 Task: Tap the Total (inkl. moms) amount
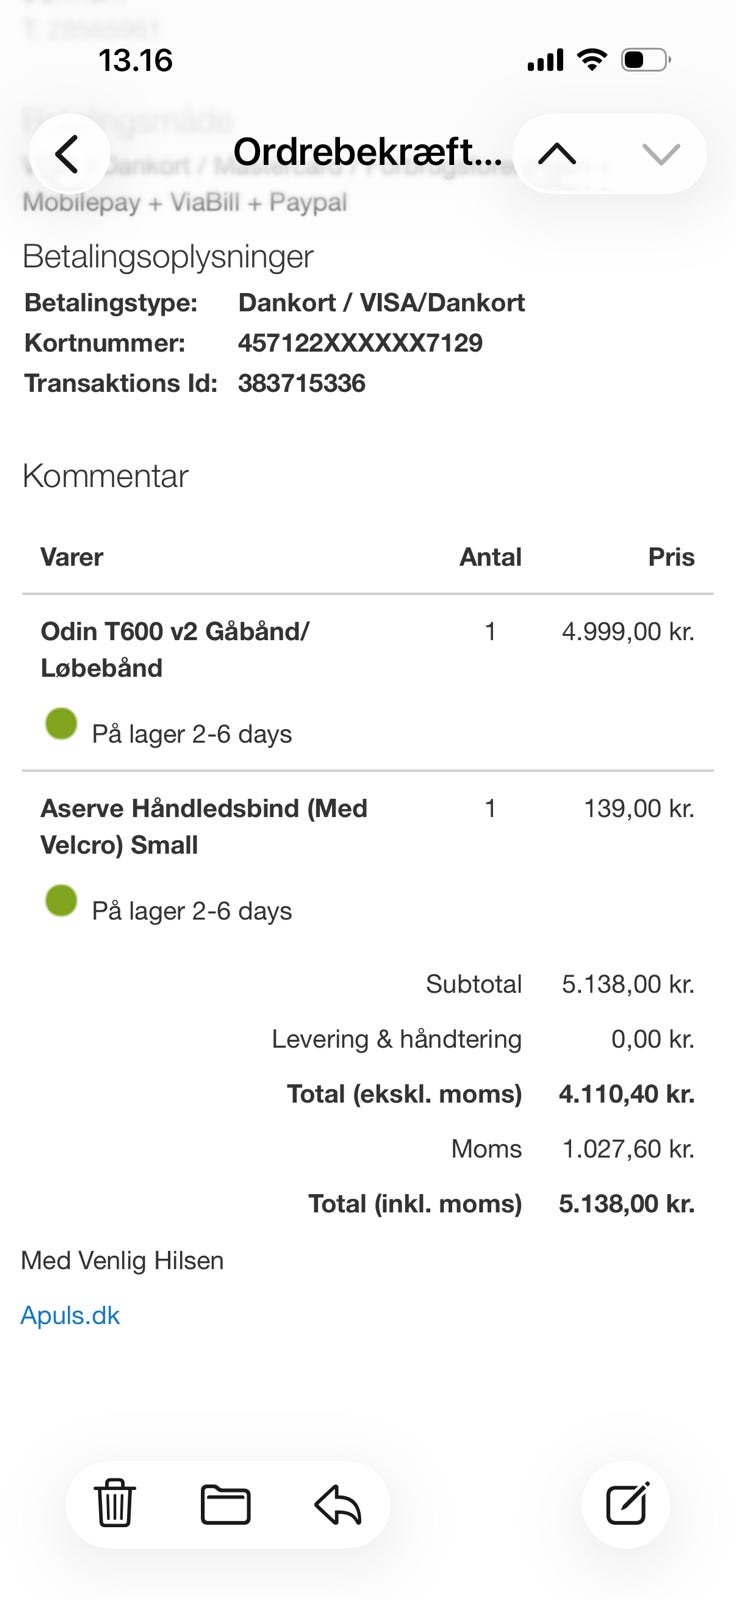coord(626,1203)
